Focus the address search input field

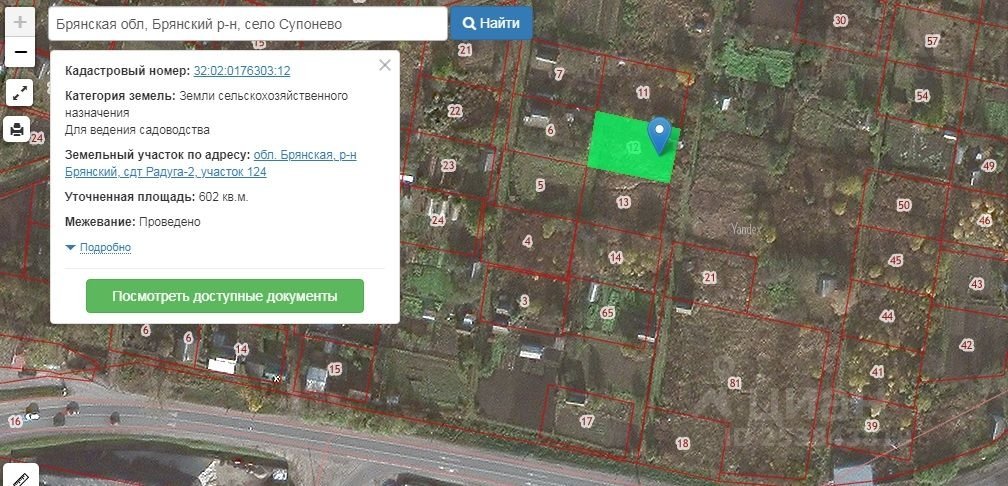(248, 24)
